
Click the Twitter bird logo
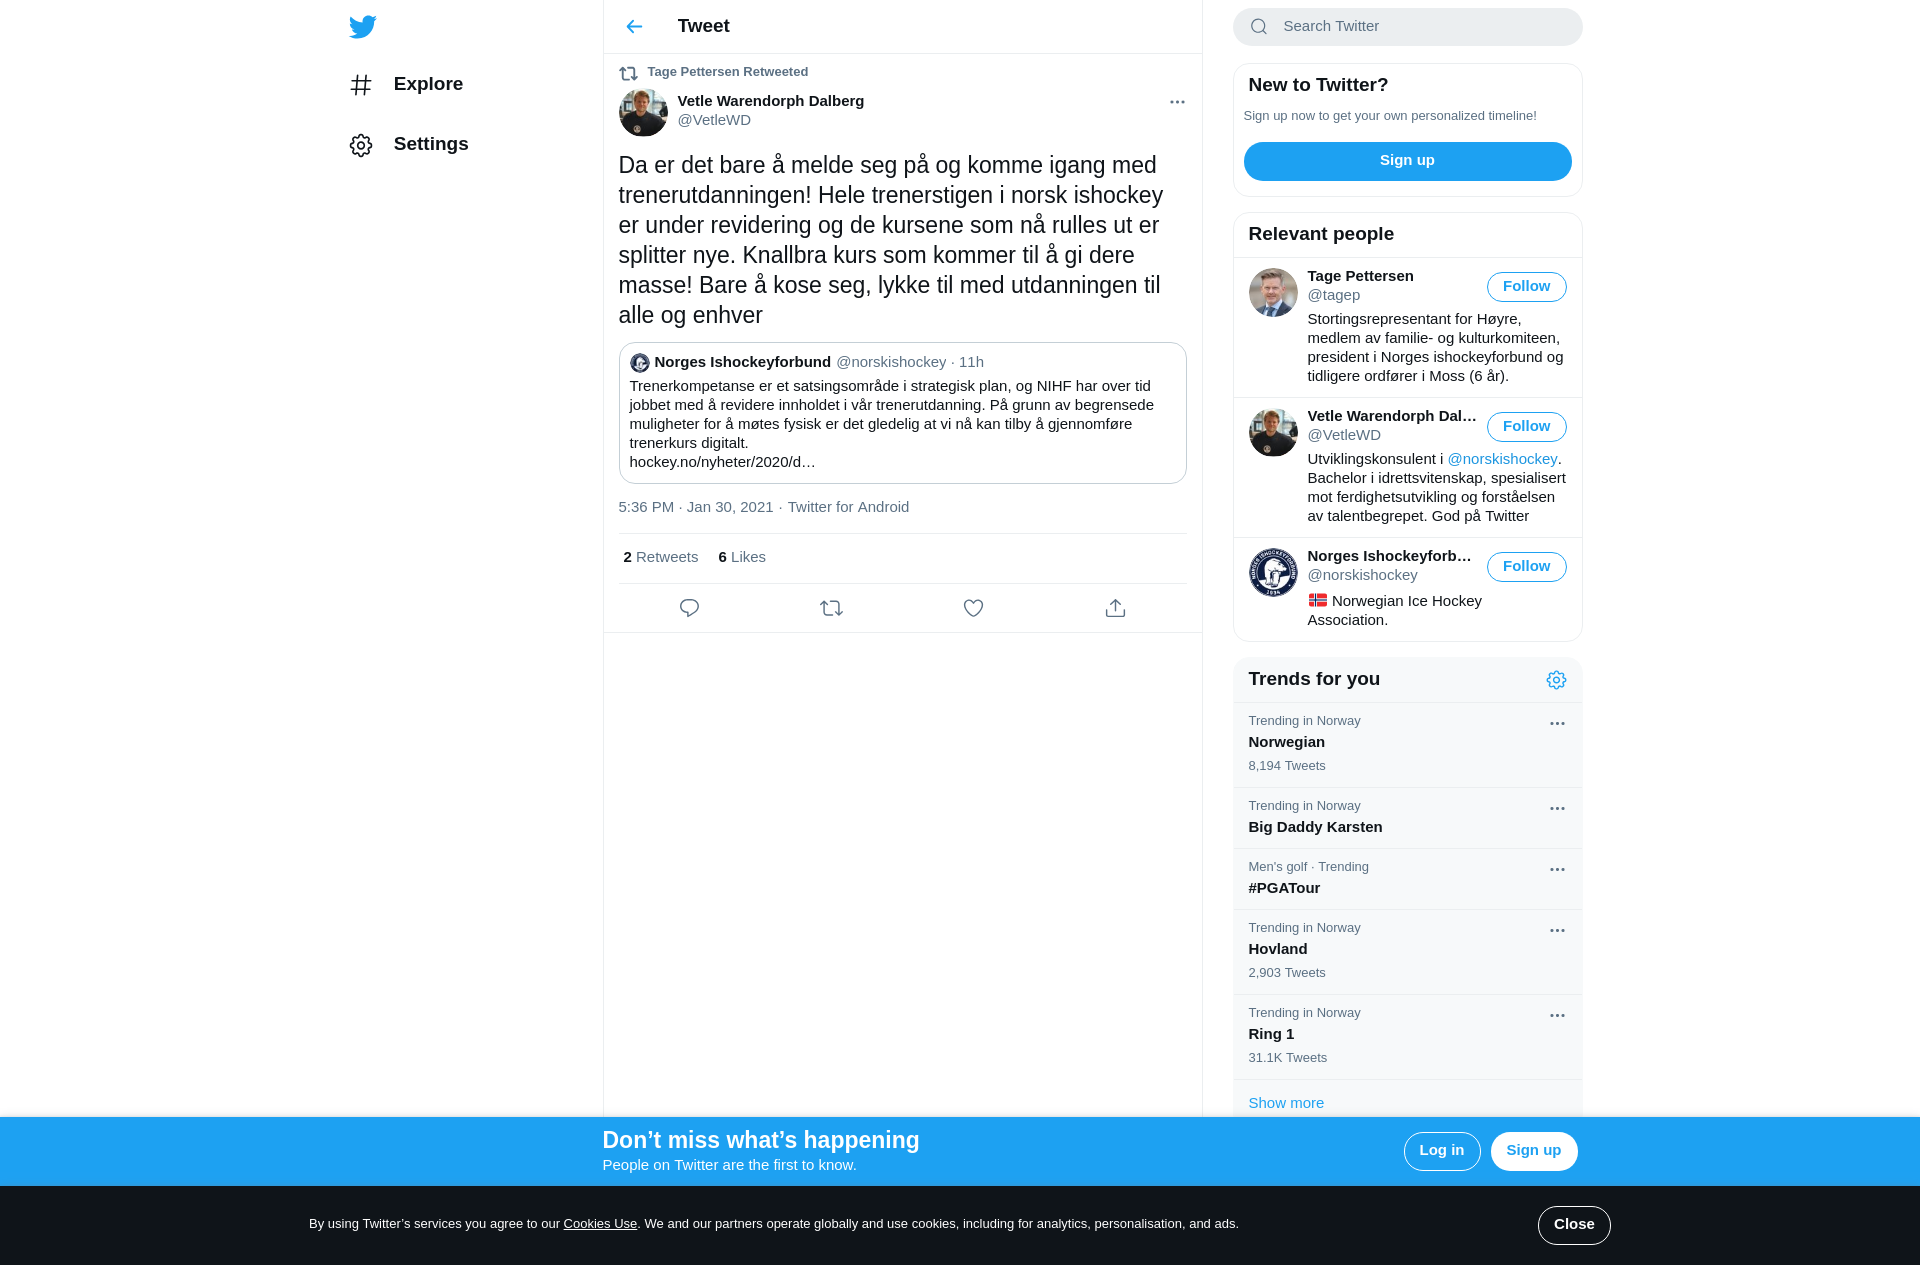click(x=363, y=27)
